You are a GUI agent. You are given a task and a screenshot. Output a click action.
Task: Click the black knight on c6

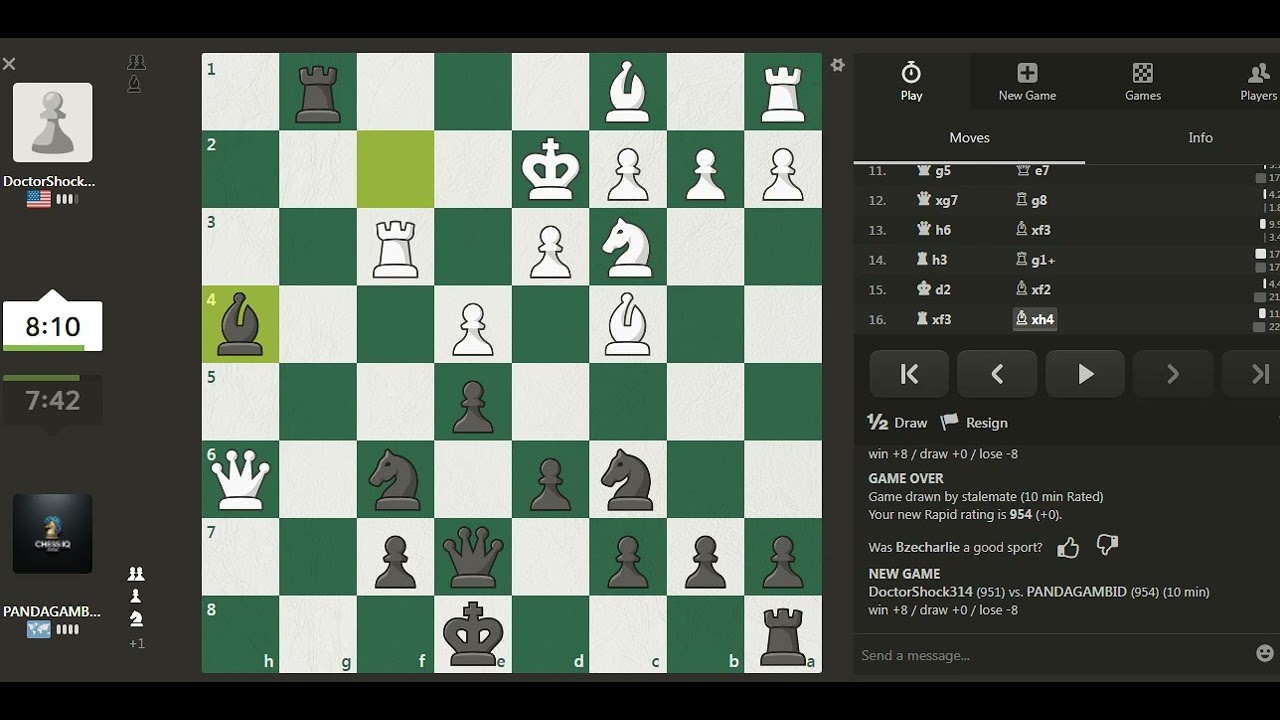(628, 479)
